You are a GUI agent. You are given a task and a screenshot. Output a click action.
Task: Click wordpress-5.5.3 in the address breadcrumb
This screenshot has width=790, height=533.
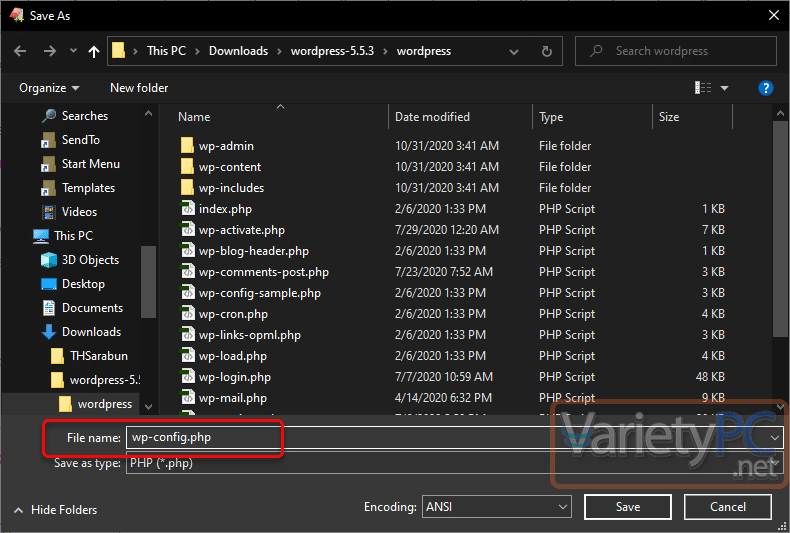pos(333,51)
